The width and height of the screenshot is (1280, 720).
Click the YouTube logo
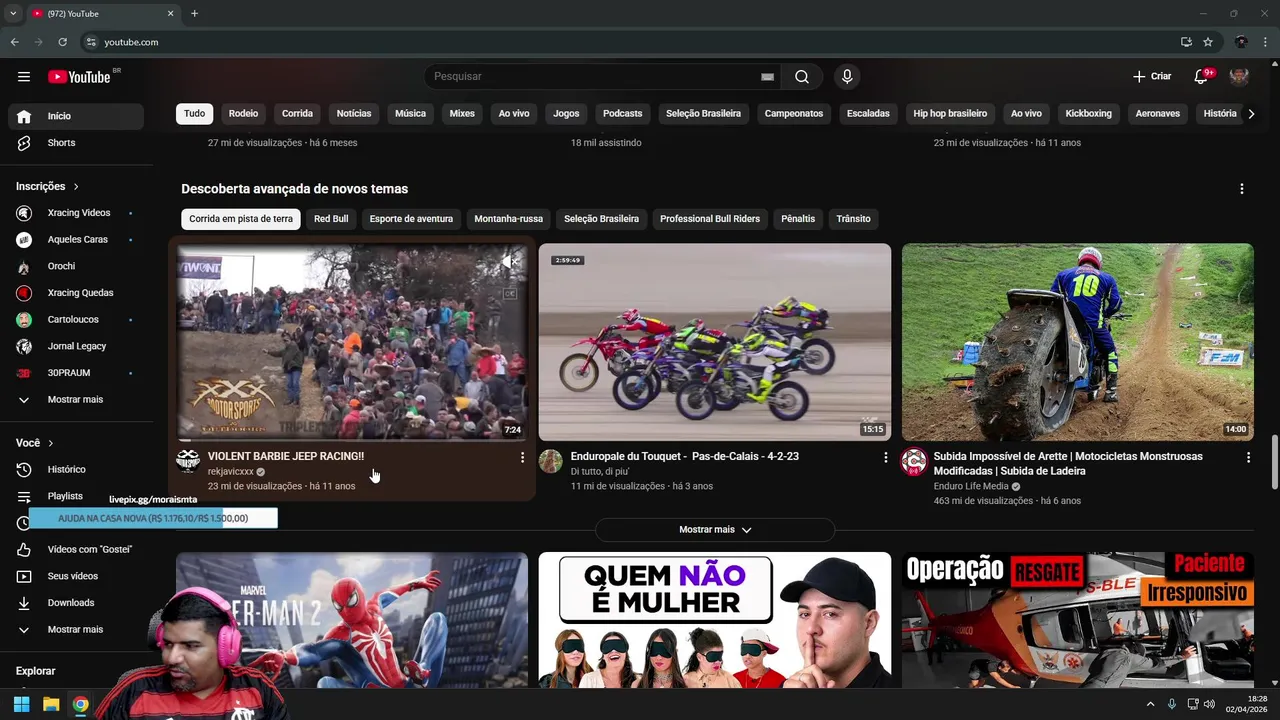coord(79,77)
